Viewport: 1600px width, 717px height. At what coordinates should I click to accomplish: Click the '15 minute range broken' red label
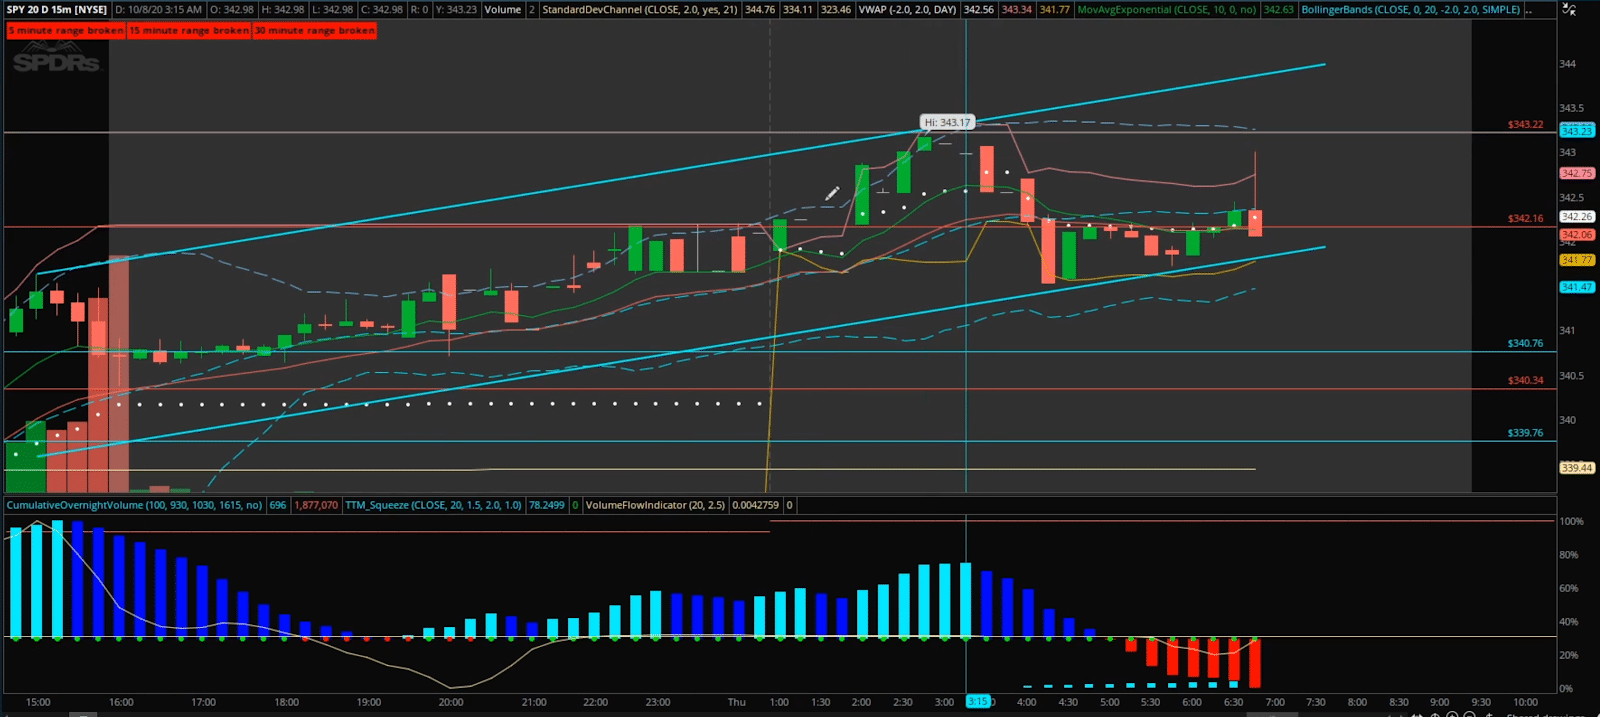[x=189, y=31]
